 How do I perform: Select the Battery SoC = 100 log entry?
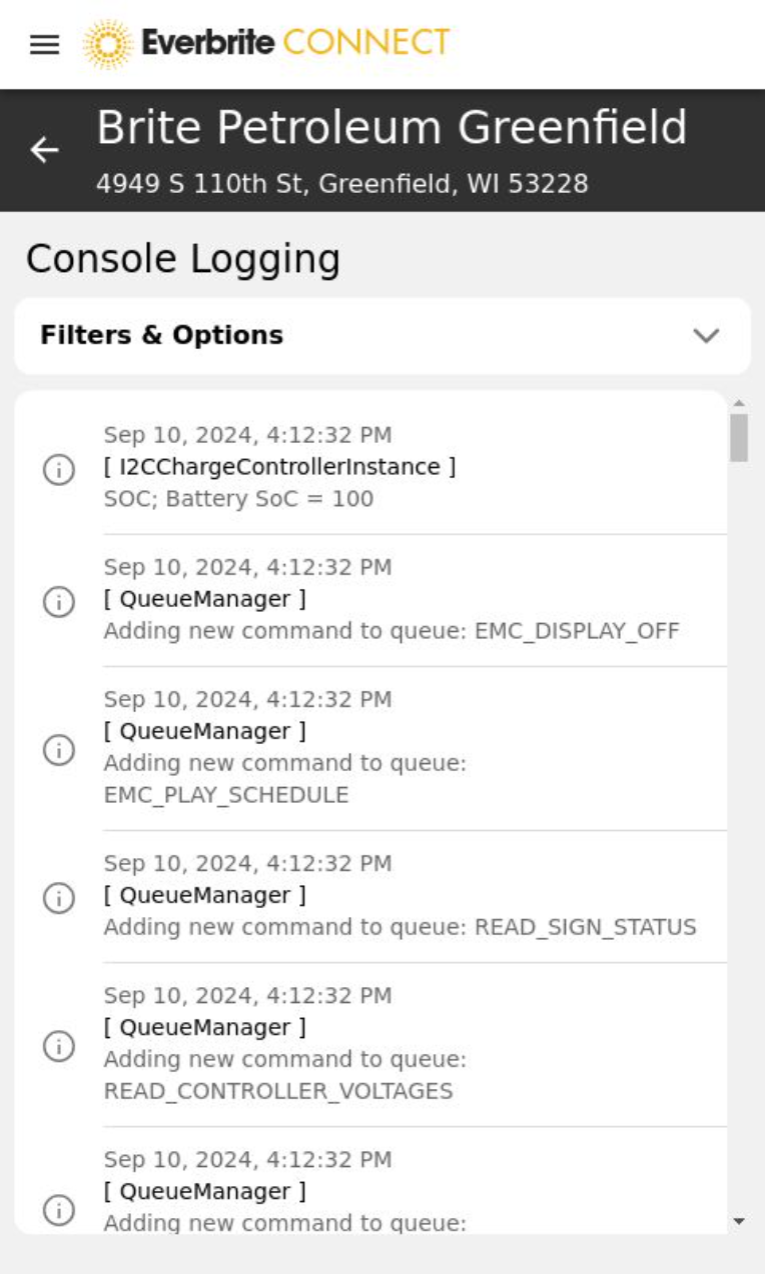point(238,499)
